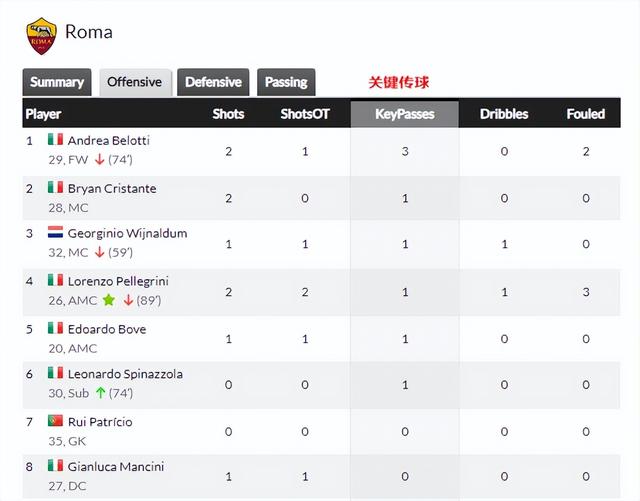
Task: Click Spinazzola's green substitution-on arrow
Action: point(100,393)
